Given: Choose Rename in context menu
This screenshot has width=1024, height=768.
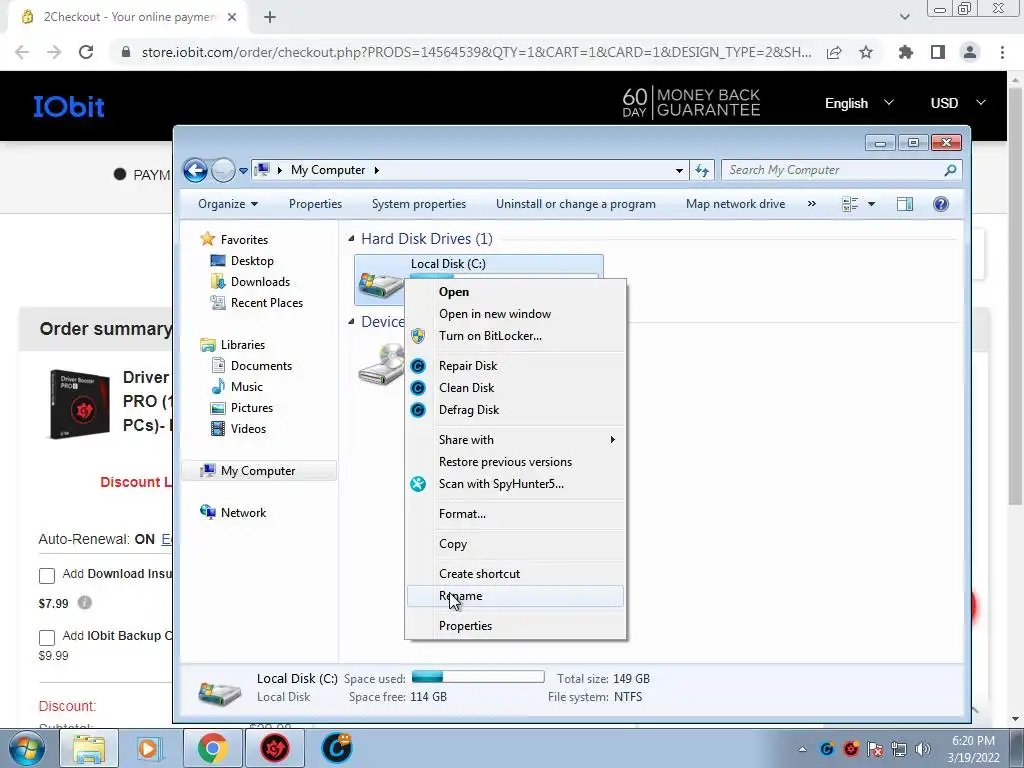Looking at the screenshot, I should [x=515, y=596].
